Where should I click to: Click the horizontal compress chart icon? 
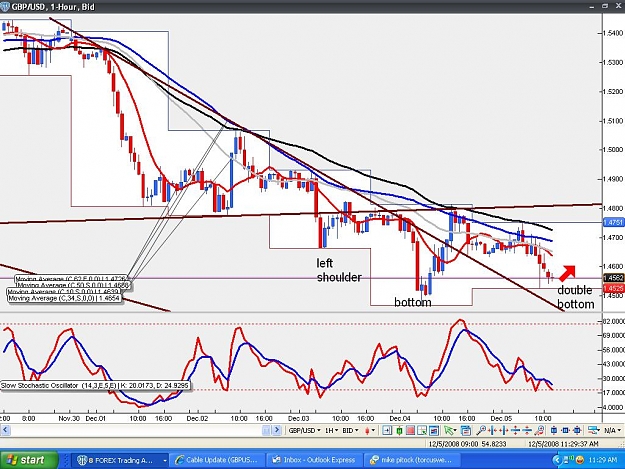pos(493,430)
